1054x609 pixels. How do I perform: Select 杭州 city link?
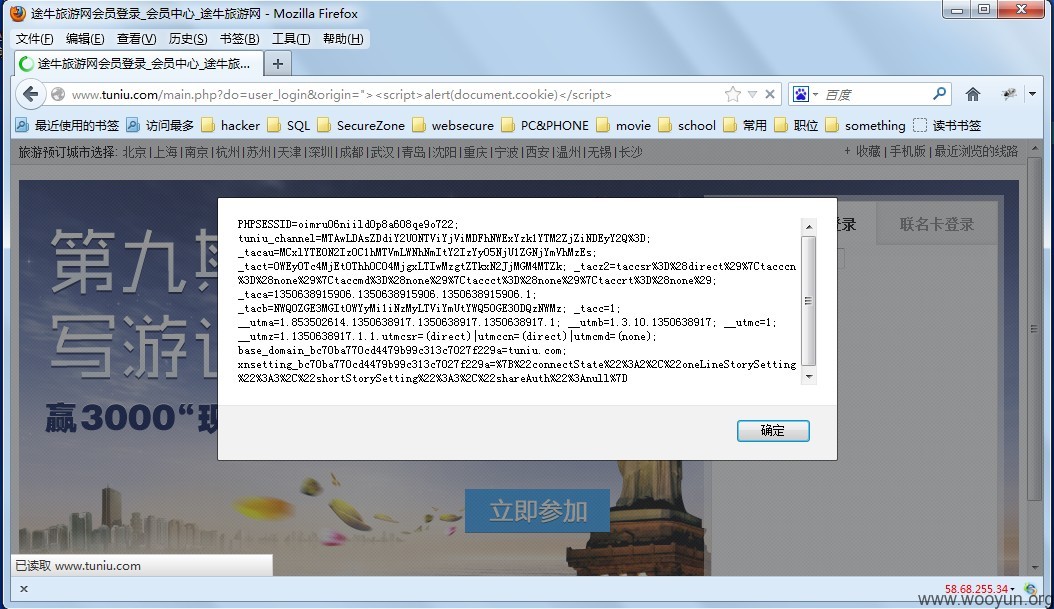227,152
